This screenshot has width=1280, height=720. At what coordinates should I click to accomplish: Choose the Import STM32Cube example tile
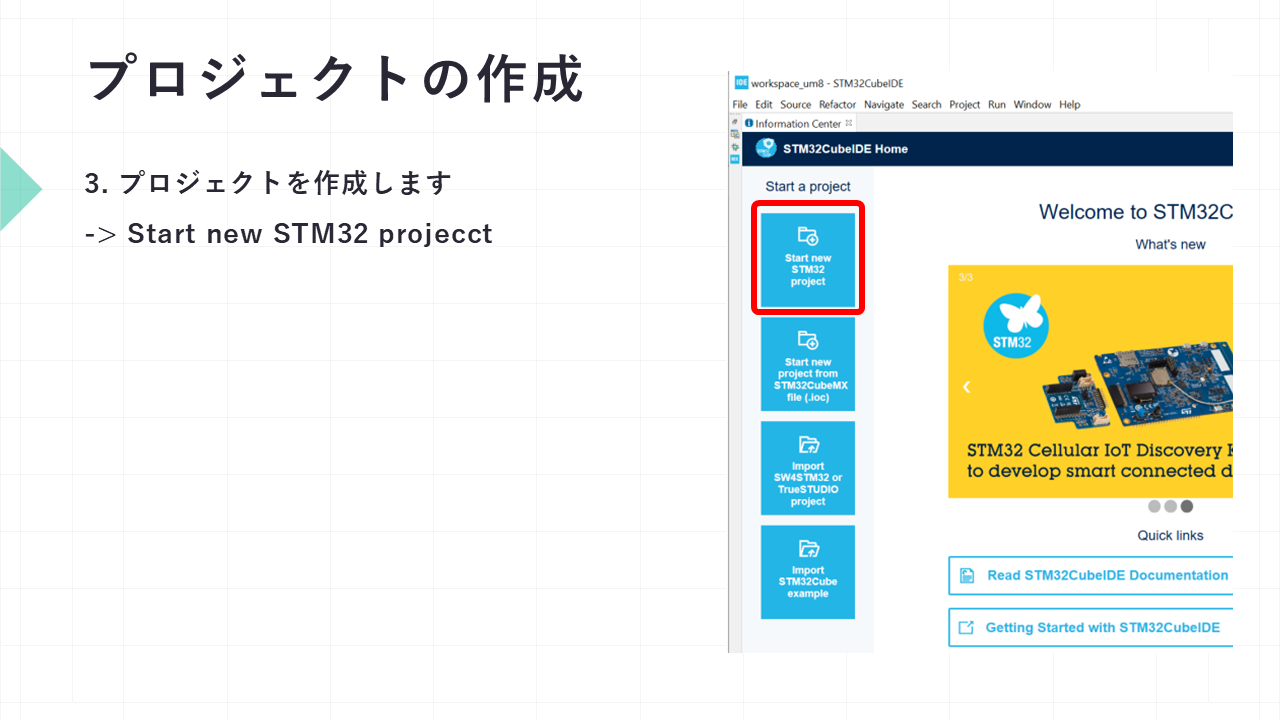[808, 572]
